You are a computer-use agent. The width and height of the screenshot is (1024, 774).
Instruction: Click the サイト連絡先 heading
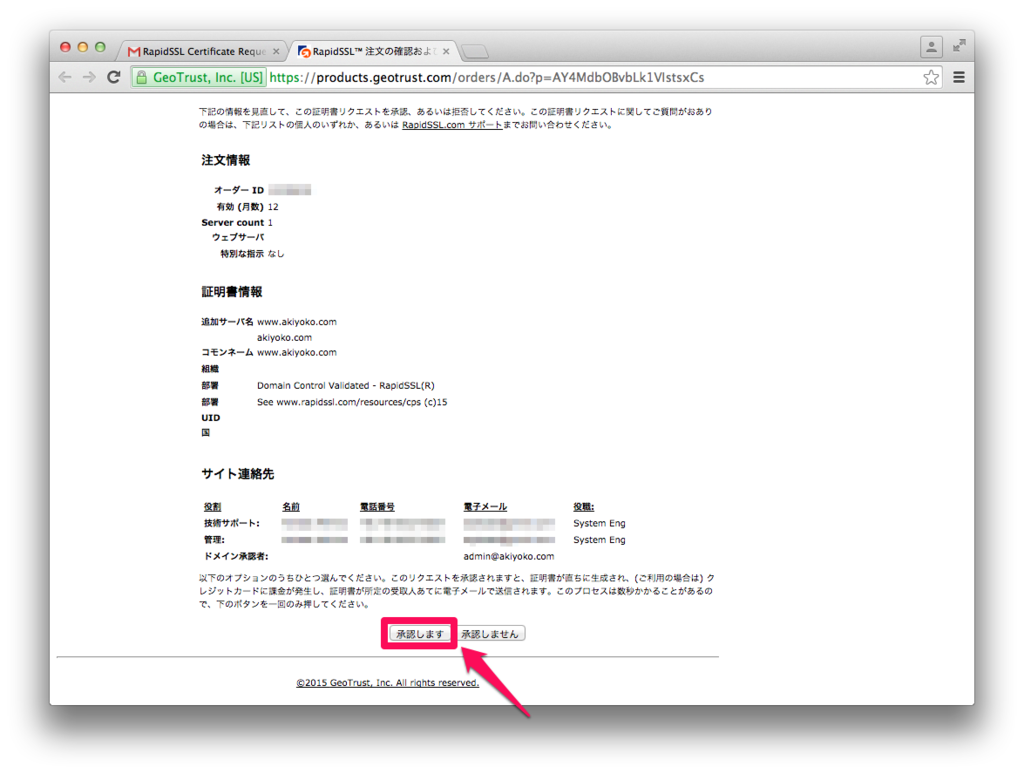[x=238, y=474]
